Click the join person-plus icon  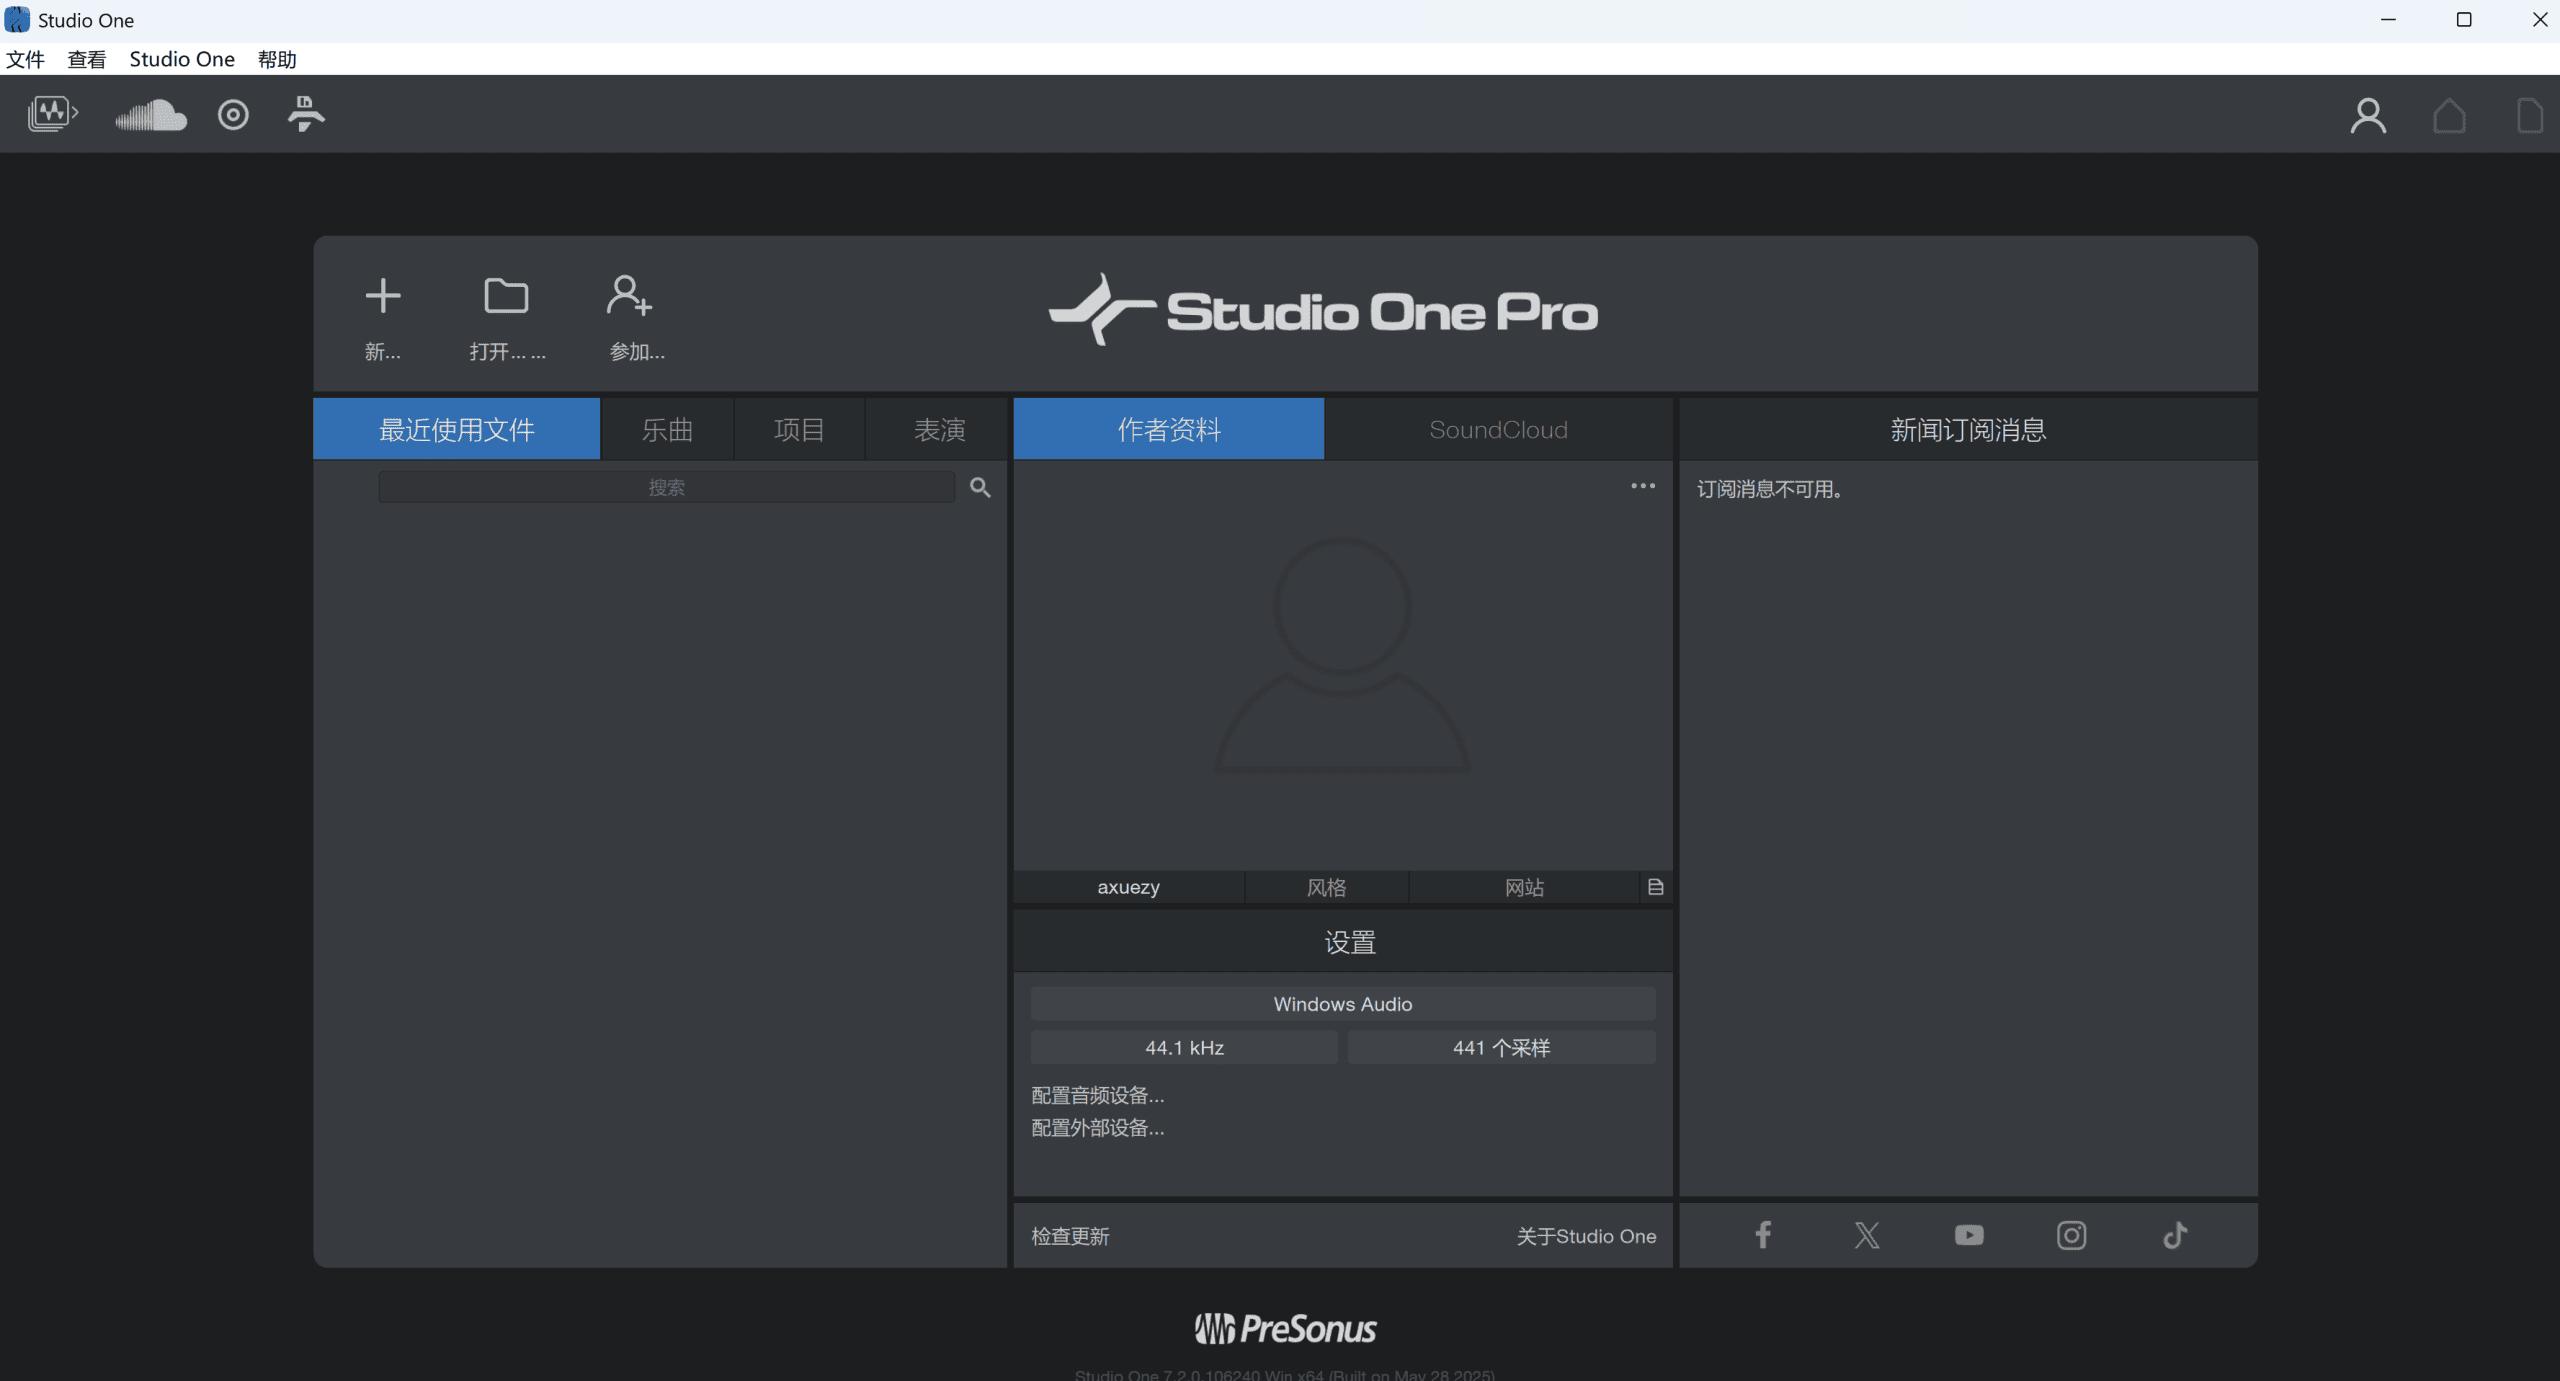[x=629, y=296]
